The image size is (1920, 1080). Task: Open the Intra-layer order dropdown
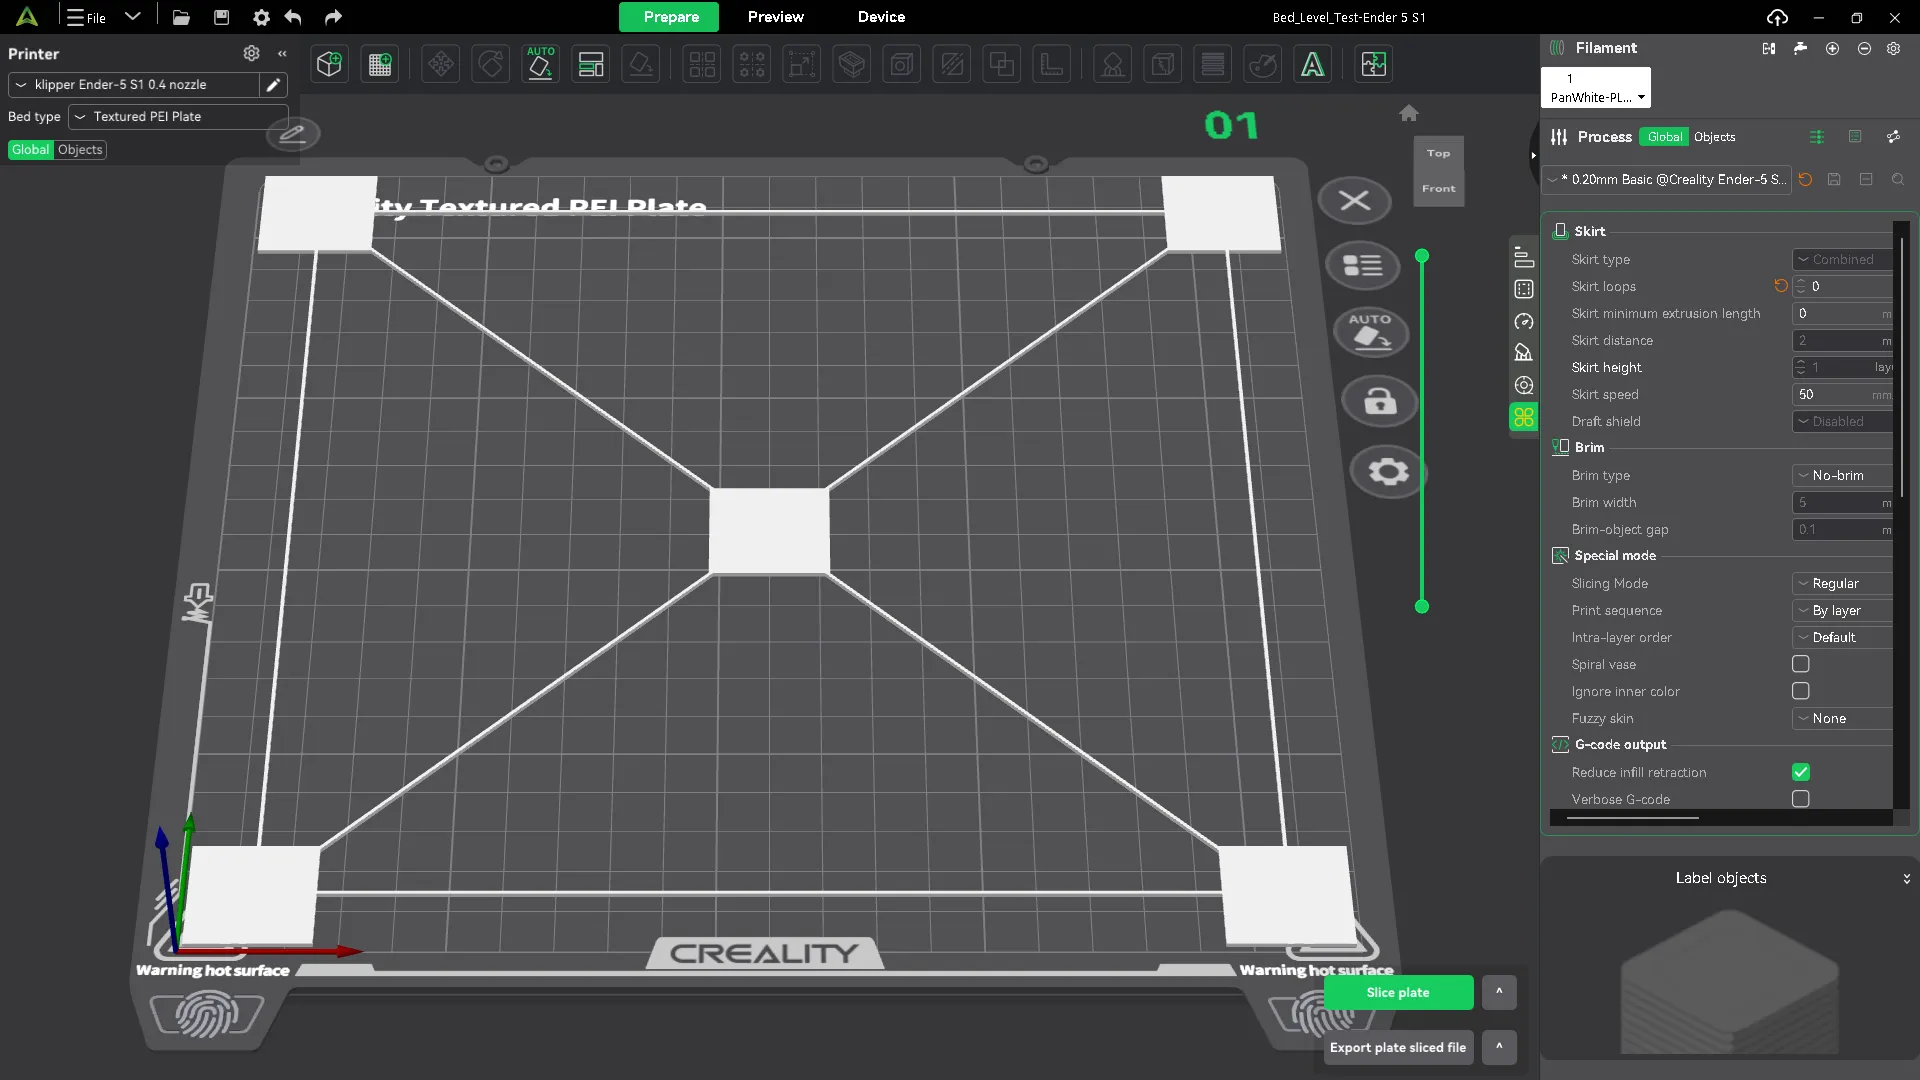[x=1843, y=638]
